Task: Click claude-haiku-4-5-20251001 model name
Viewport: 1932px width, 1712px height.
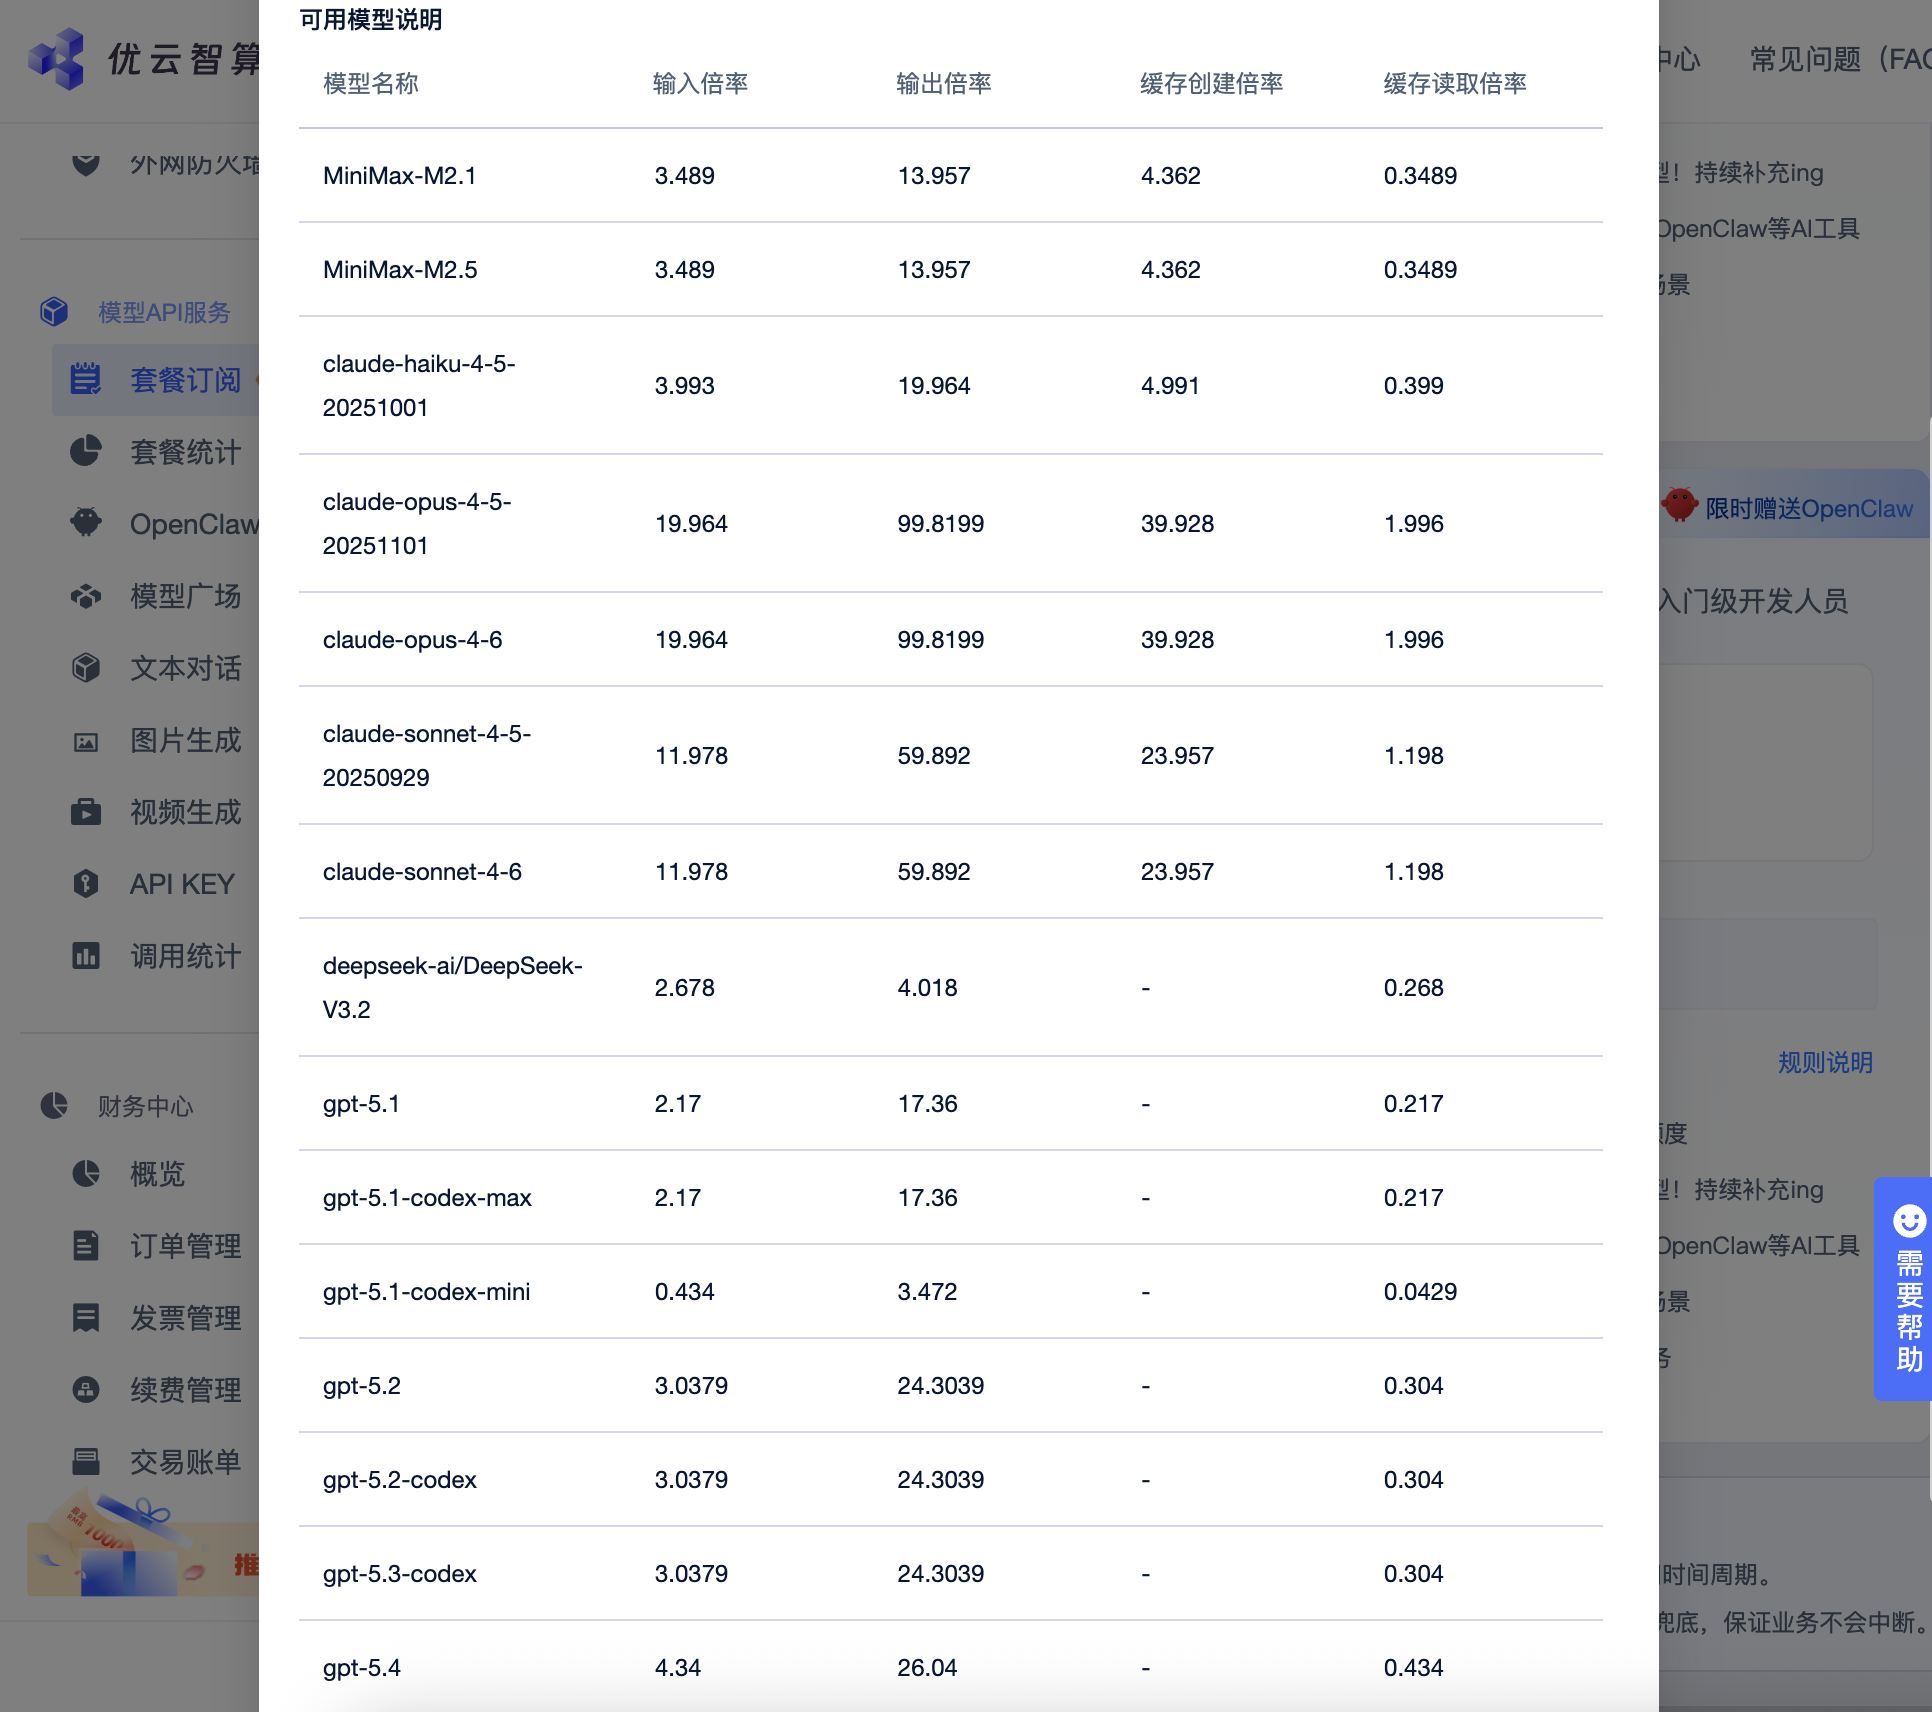Action: [419, 386]
